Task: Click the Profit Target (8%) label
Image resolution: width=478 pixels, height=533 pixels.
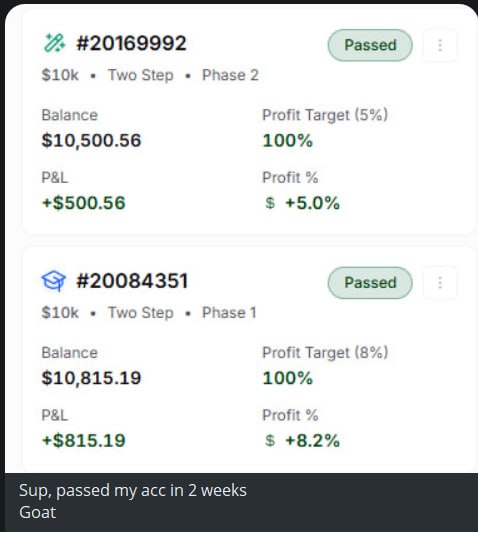Action: (x=325, y=353)
